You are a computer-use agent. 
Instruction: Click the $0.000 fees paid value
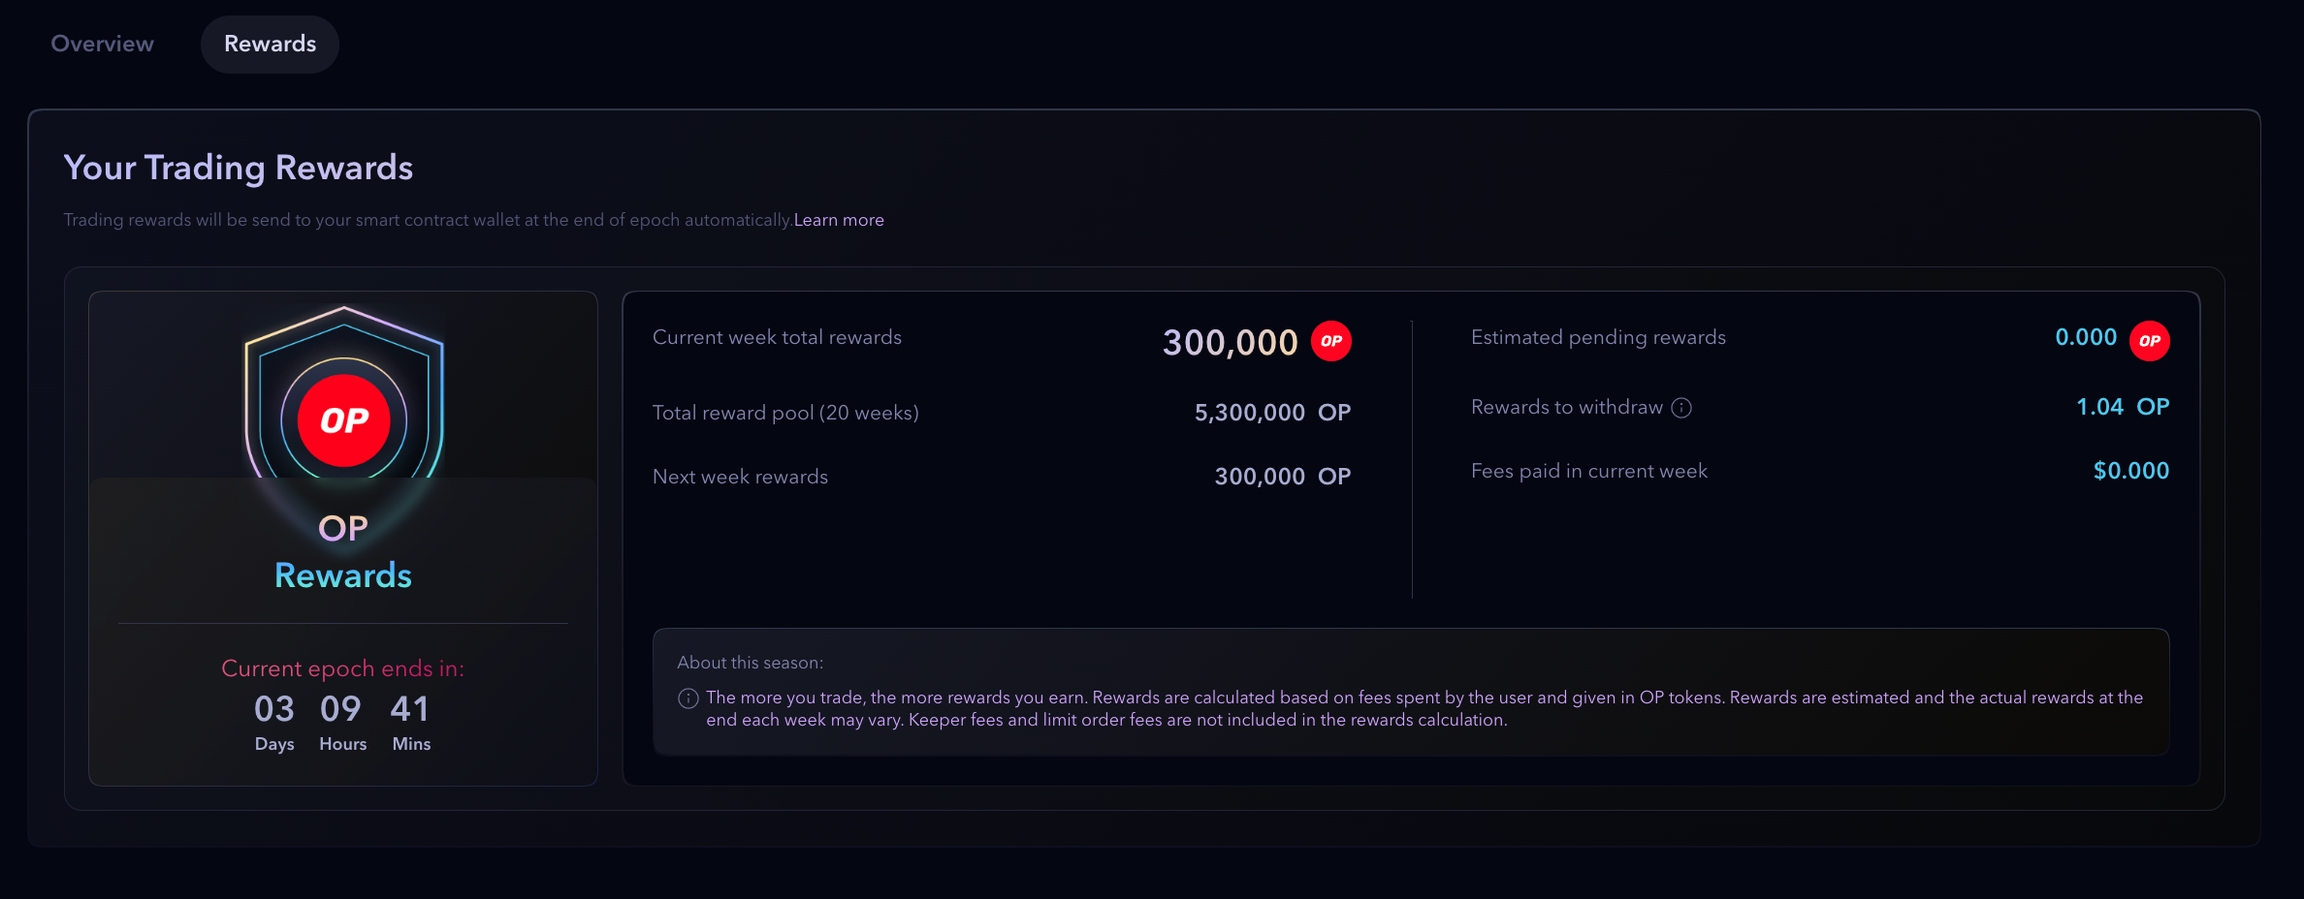pyautogui.click(x=2130, y=471)
